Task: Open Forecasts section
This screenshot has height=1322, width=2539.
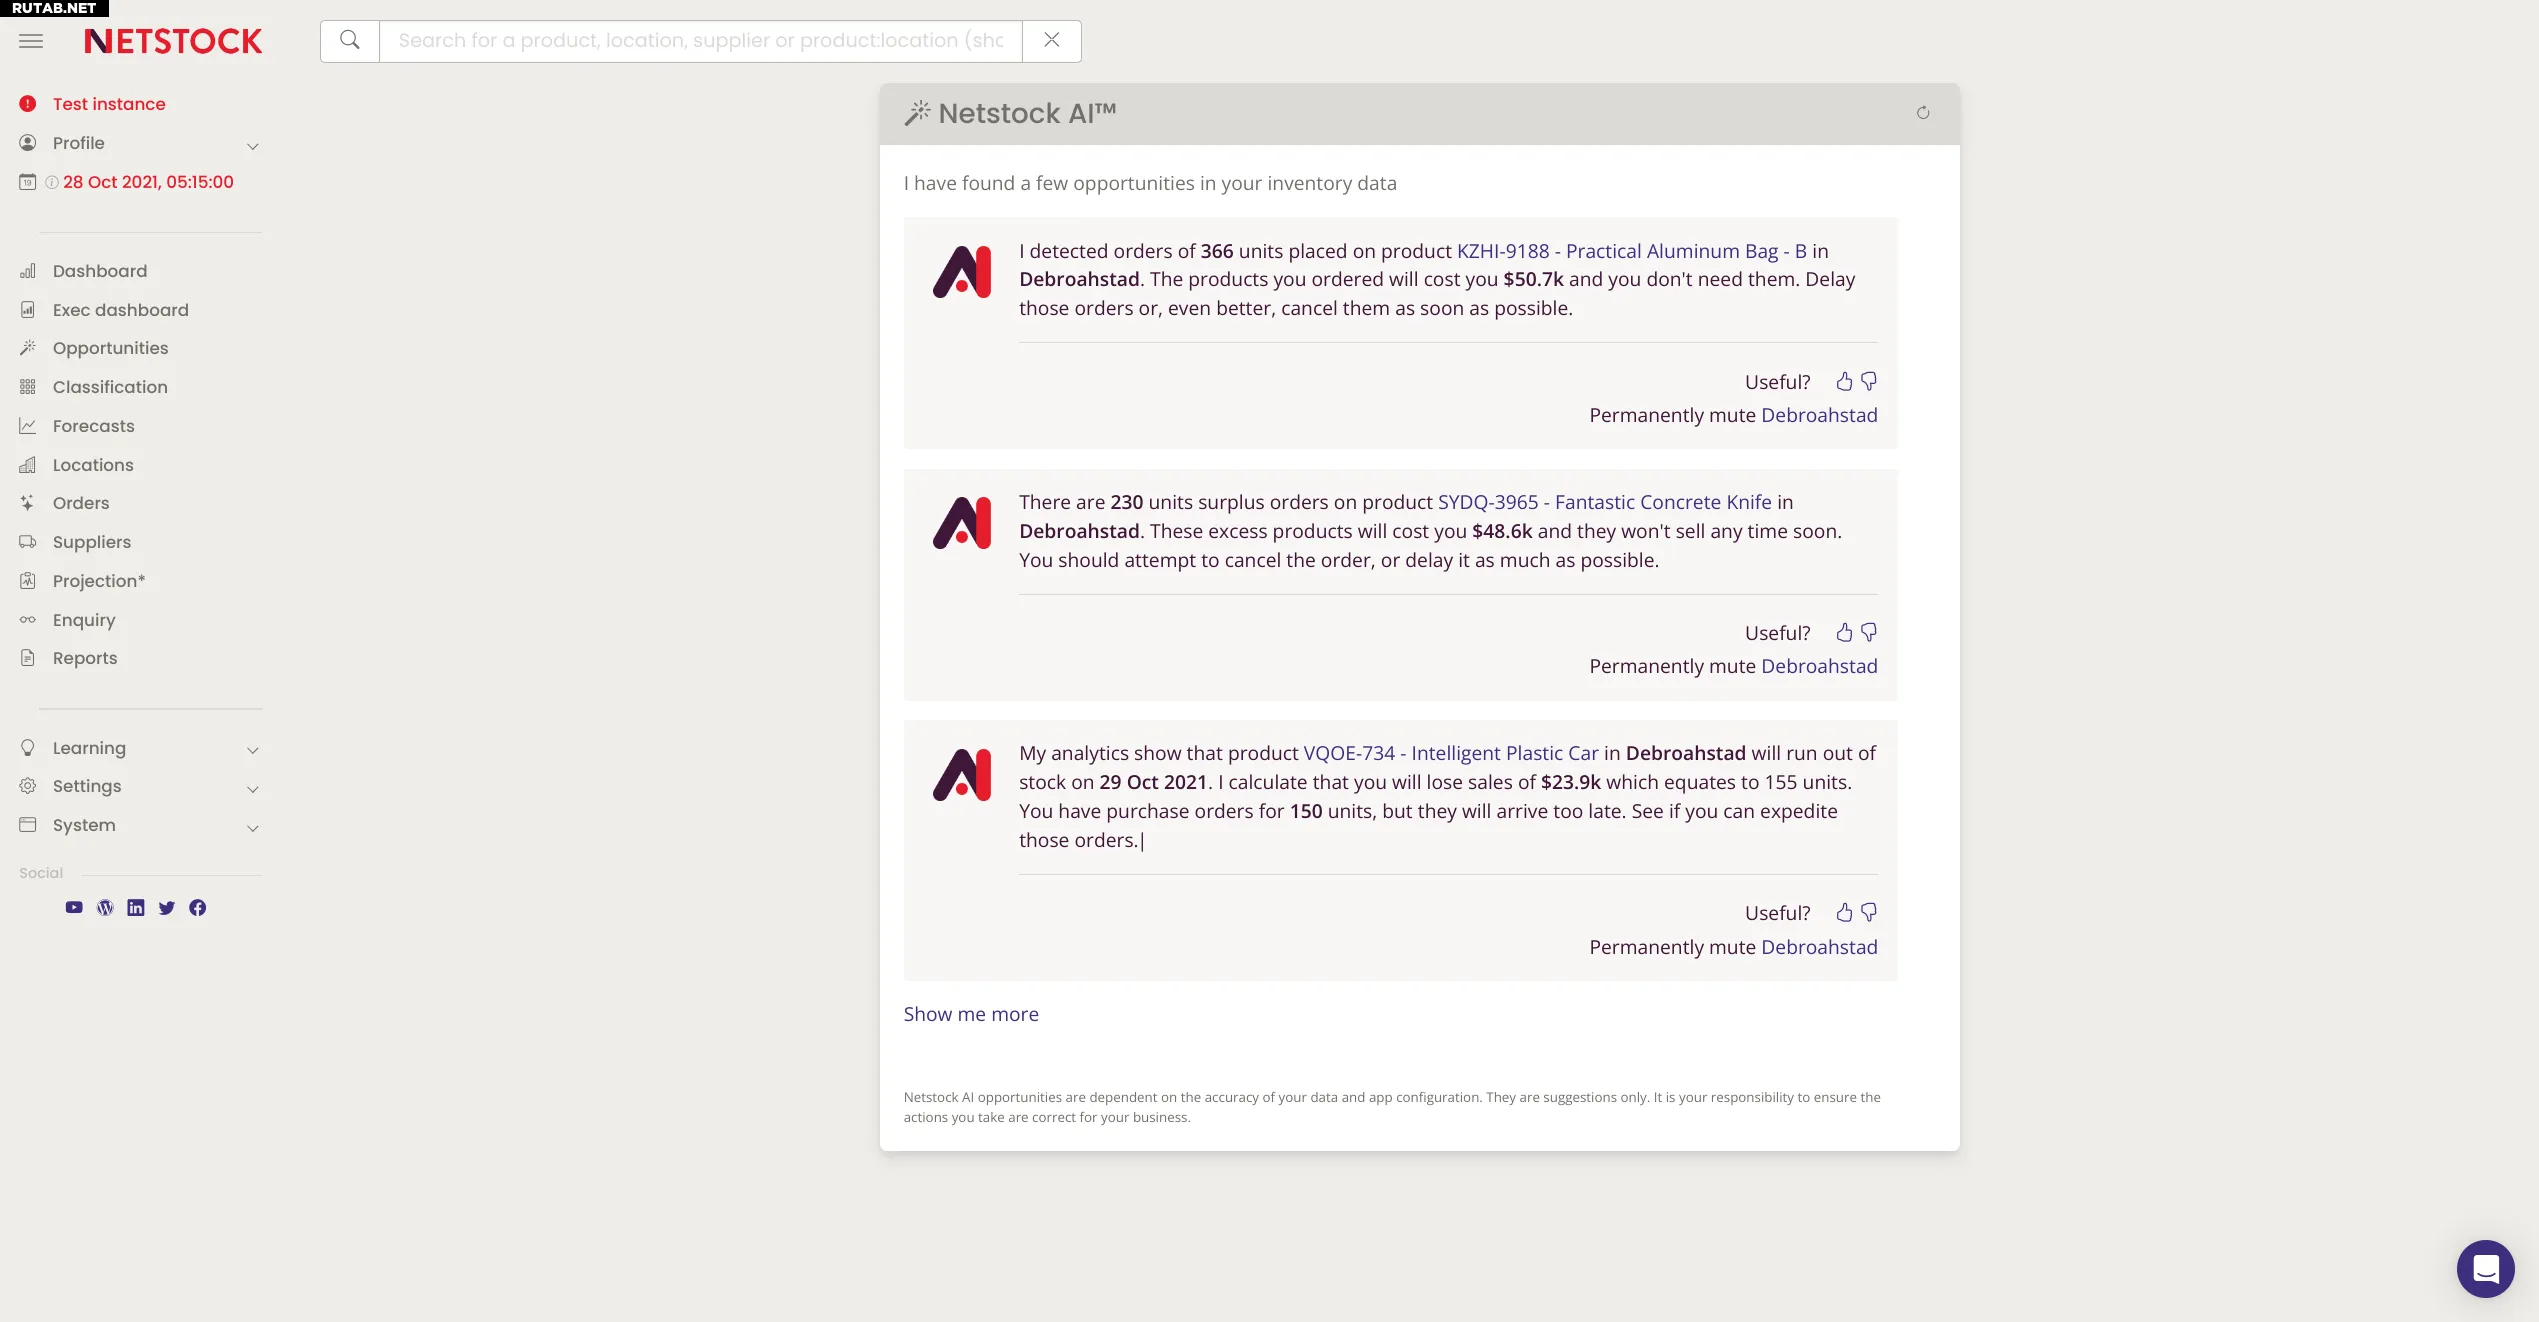Action: [93, 426]
